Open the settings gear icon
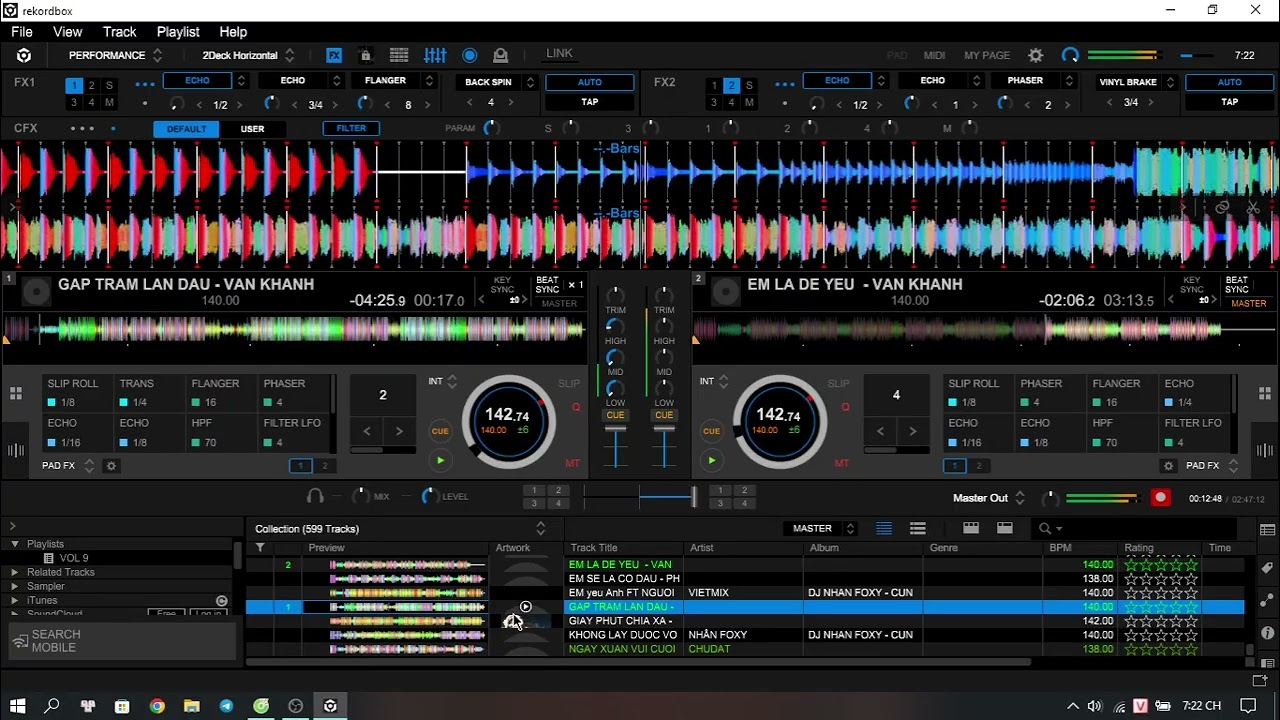This screenshot has width=1280, height=720. click(1036, 56)
